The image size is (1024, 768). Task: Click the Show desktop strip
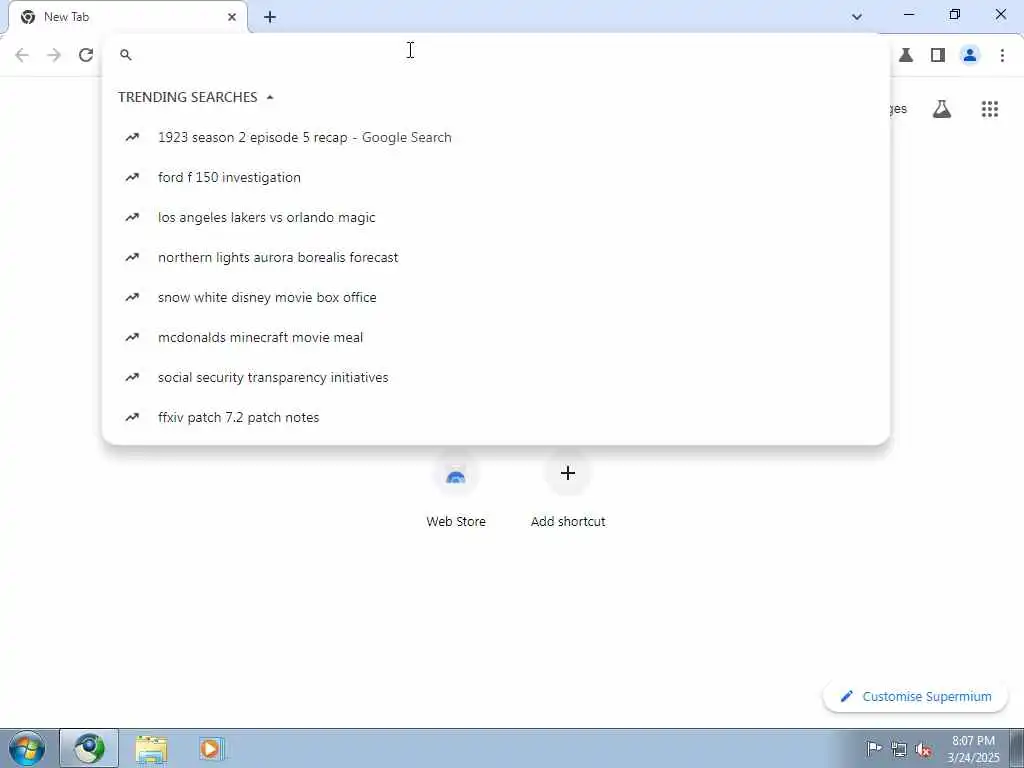tap(1017, 748)
